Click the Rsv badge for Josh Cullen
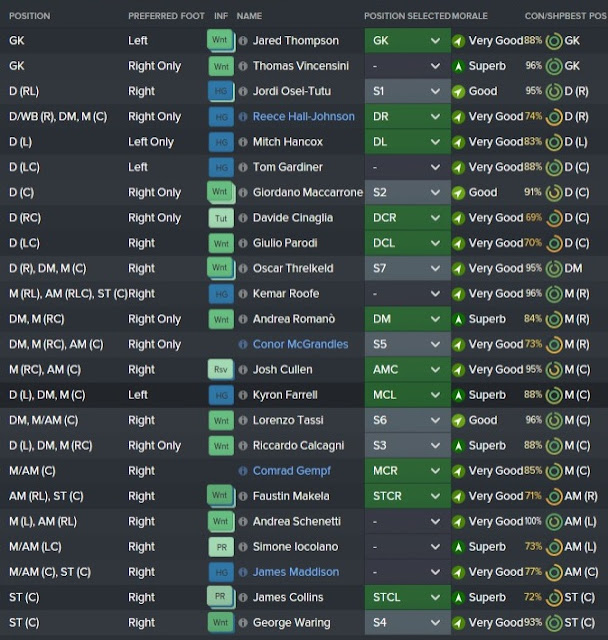 click(x=221, y=369)
